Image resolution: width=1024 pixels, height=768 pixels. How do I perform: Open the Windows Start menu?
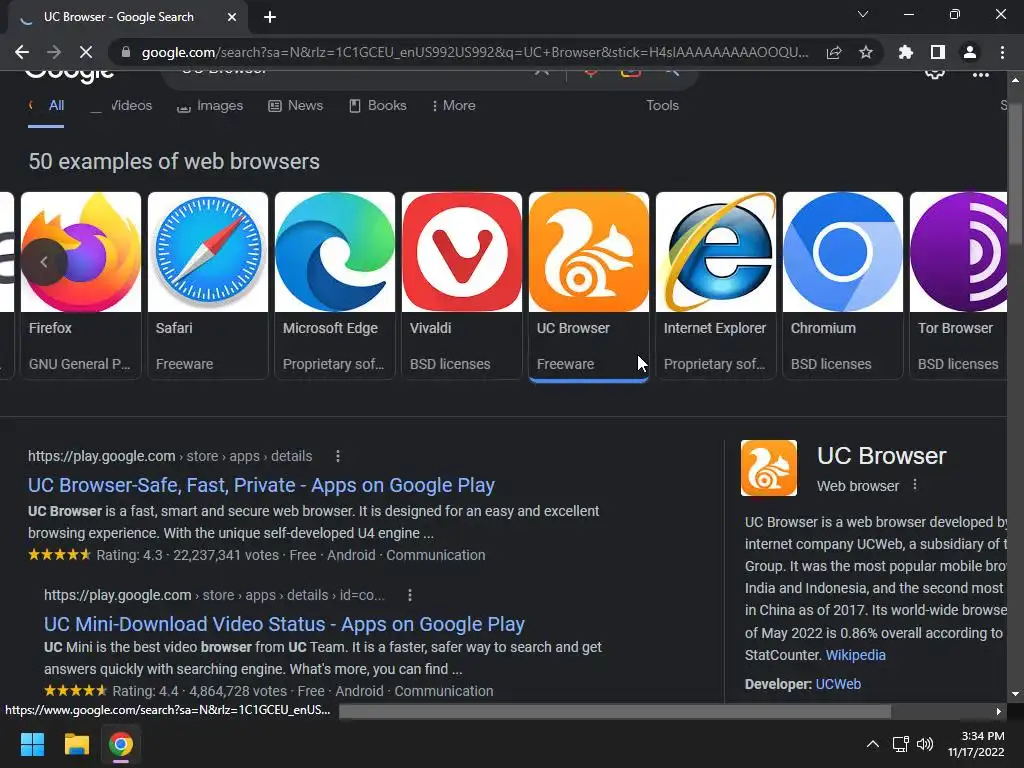32,744
